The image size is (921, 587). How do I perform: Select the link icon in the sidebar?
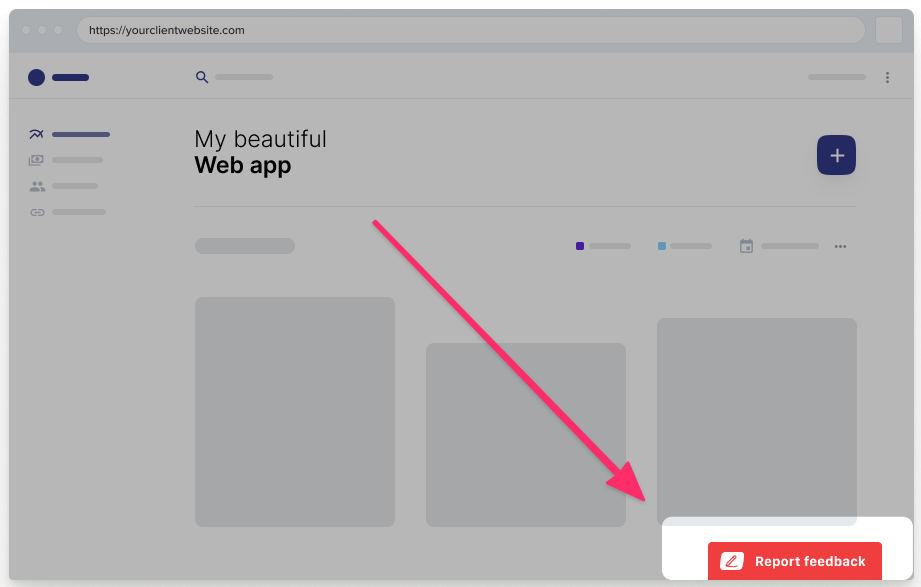(x=36, y=211)
